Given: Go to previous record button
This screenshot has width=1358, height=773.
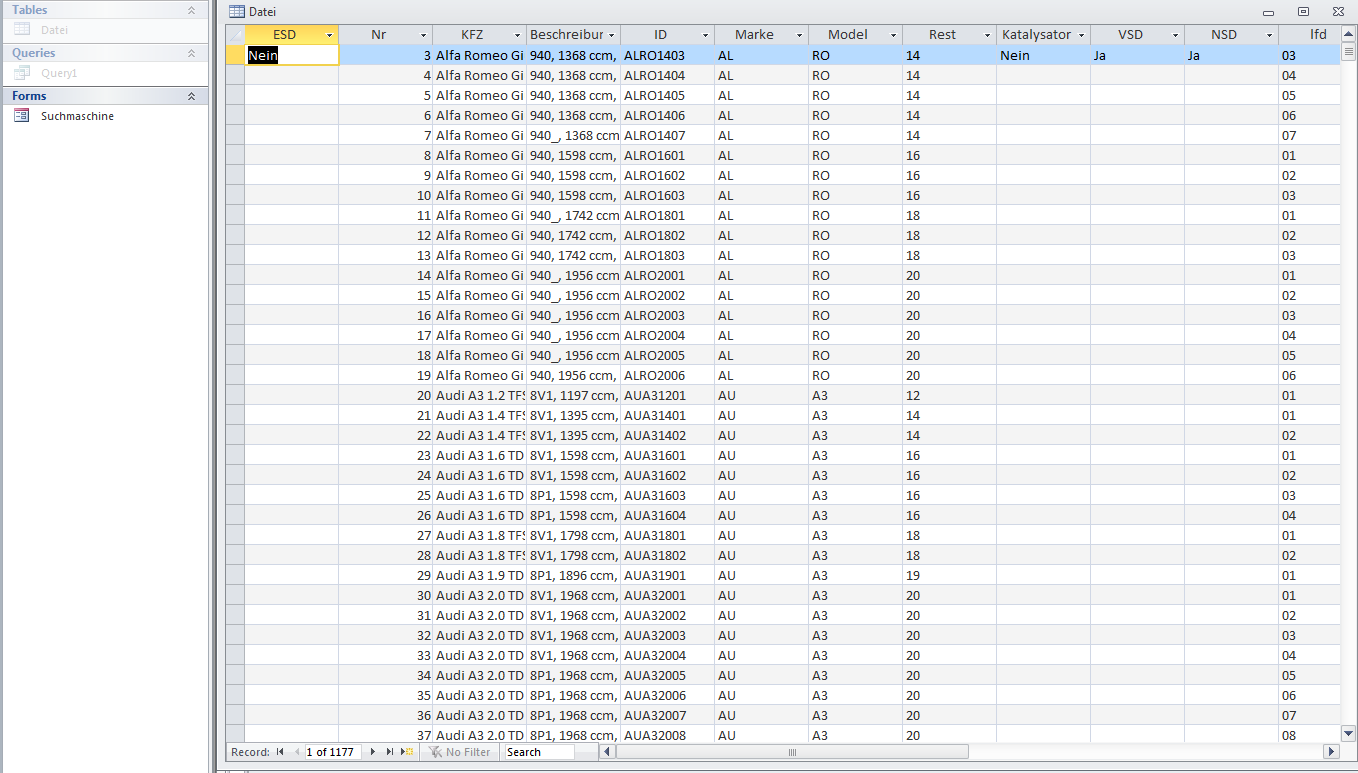Looking at the screenshot, I should [296, 752].
